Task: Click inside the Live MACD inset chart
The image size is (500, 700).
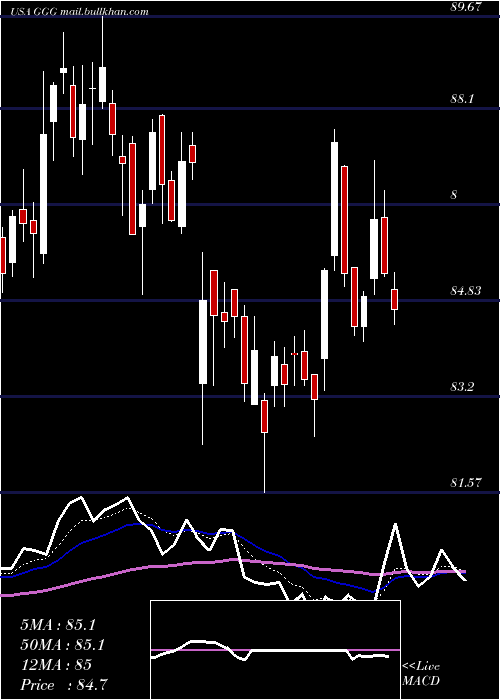Action: click(275, 650)
